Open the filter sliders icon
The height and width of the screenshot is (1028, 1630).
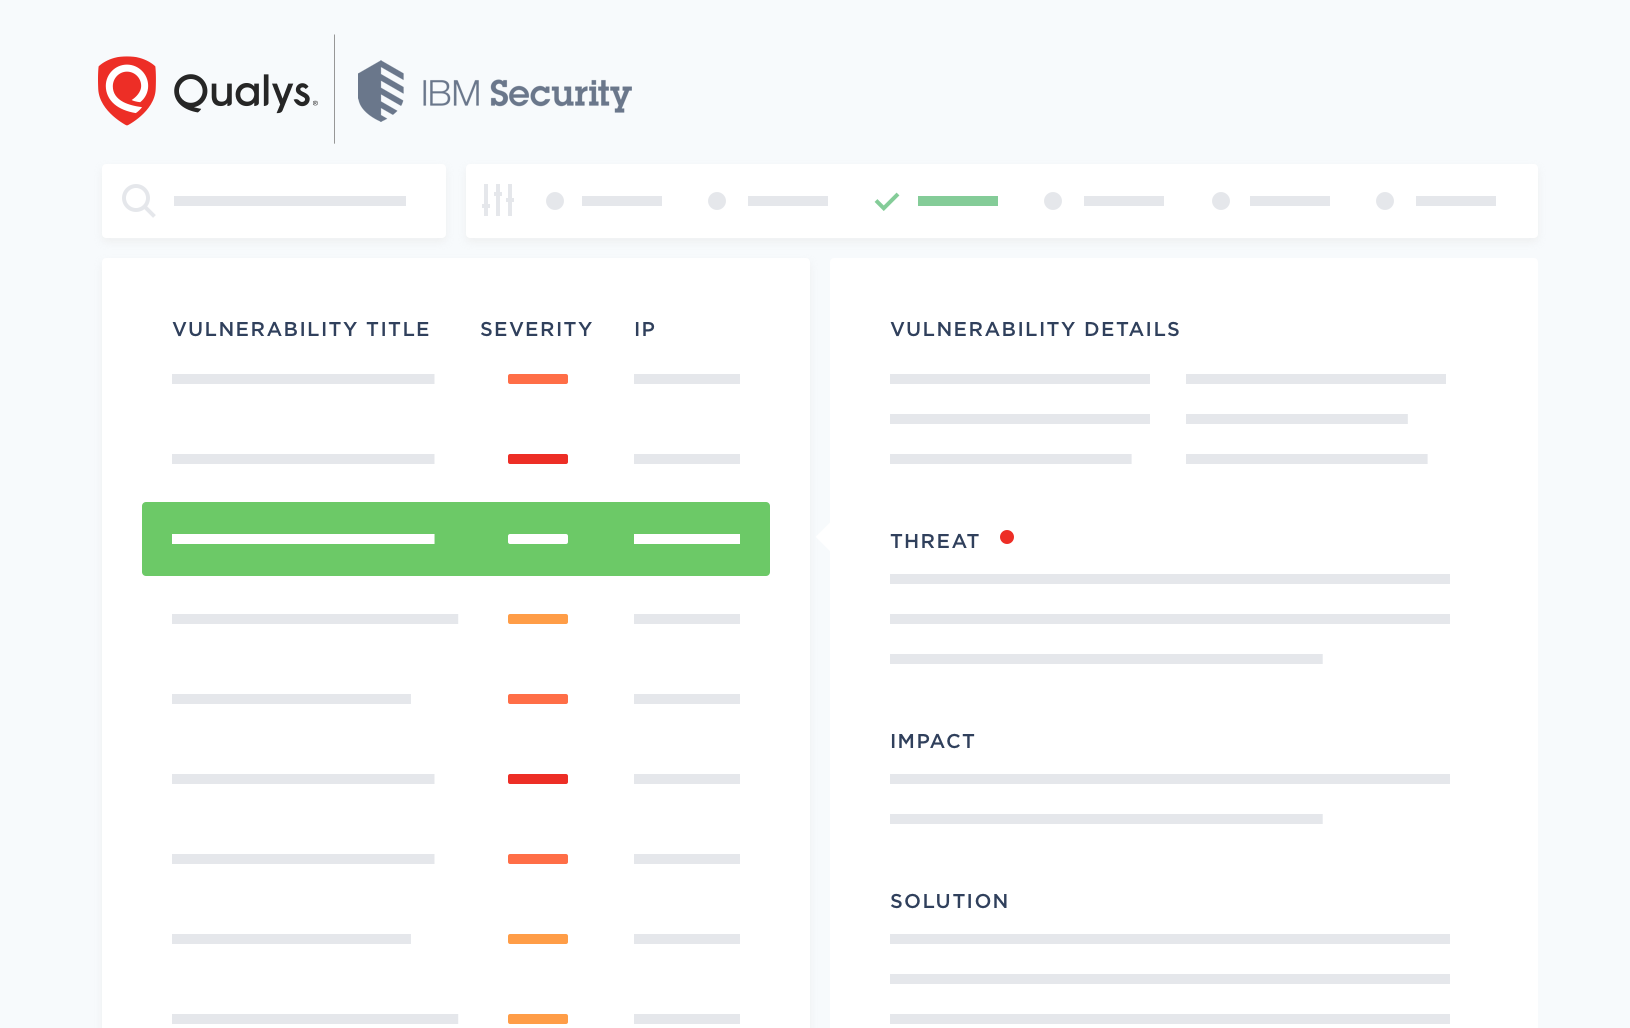497,200
